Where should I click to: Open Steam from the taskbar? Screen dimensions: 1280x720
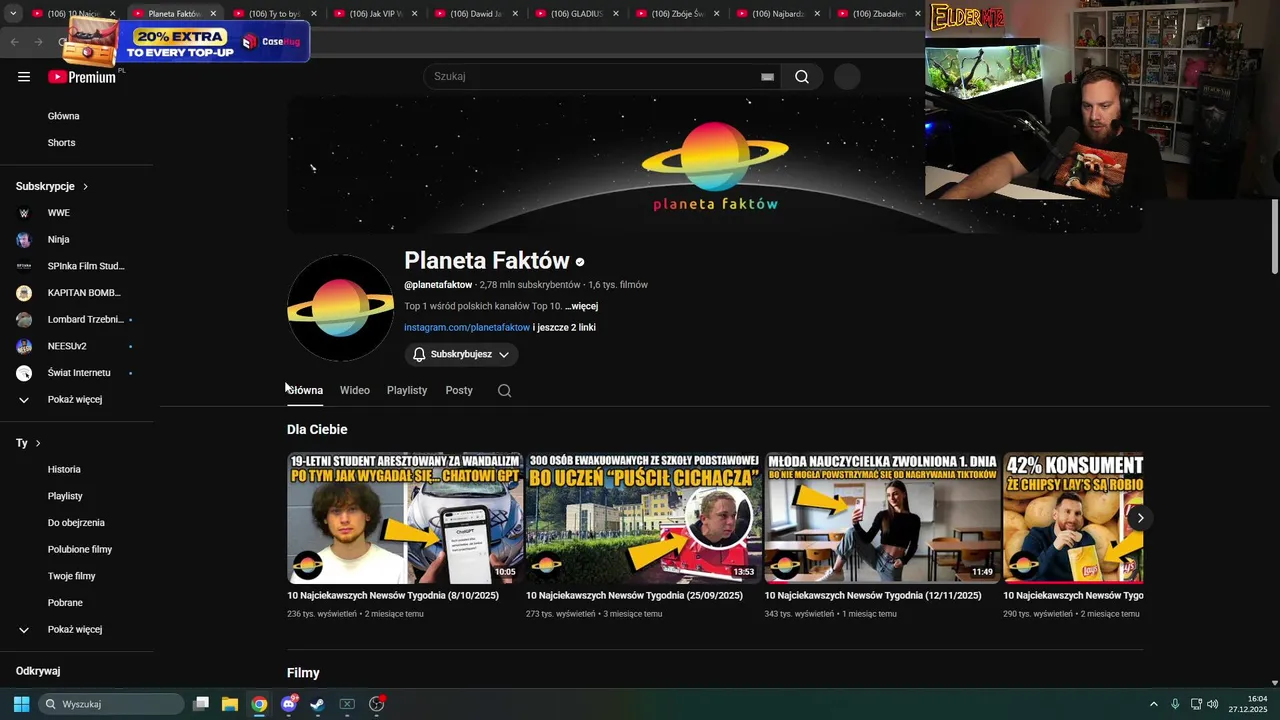[x=317, y=704]
